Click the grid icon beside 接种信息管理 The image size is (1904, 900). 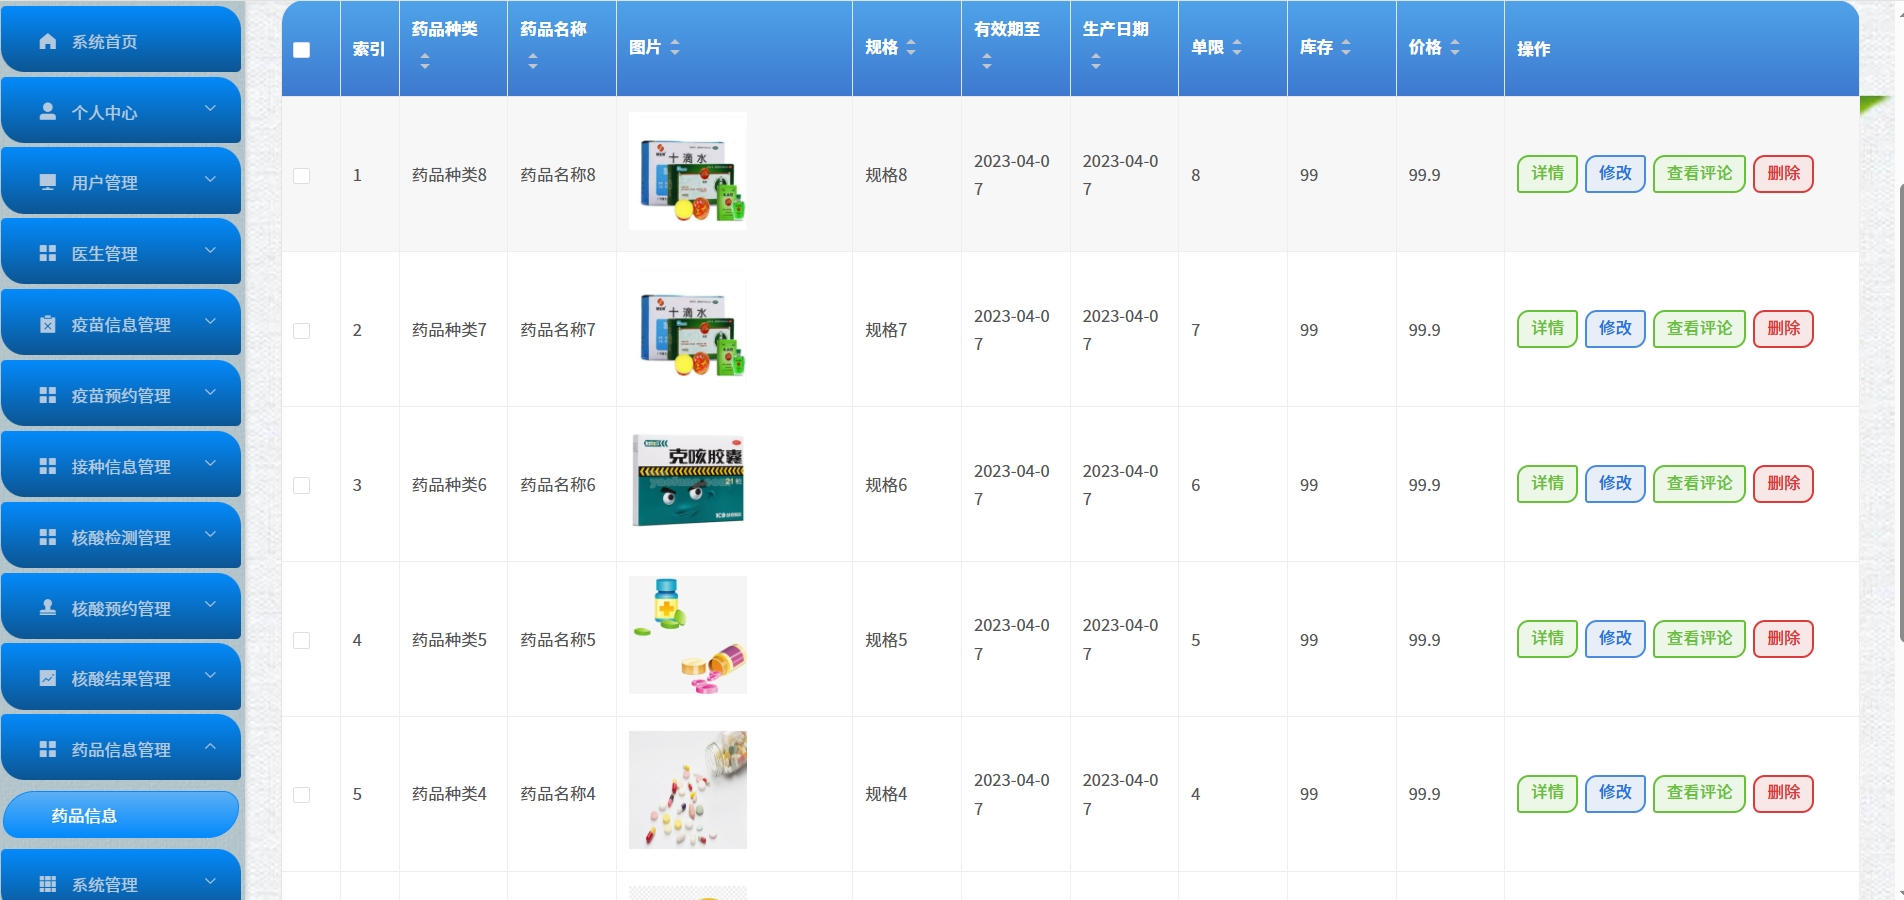point(48,466)
